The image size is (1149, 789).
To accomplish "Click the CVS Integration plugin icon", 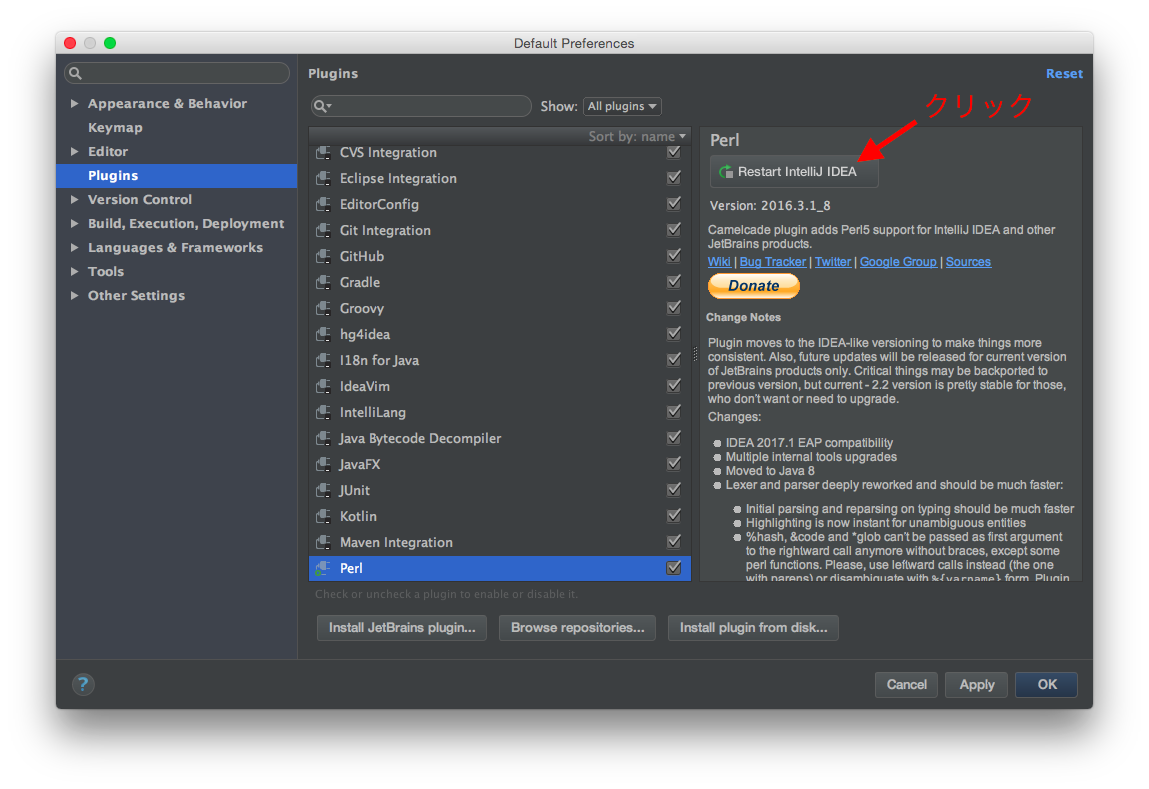I will (x=323, y=152).
